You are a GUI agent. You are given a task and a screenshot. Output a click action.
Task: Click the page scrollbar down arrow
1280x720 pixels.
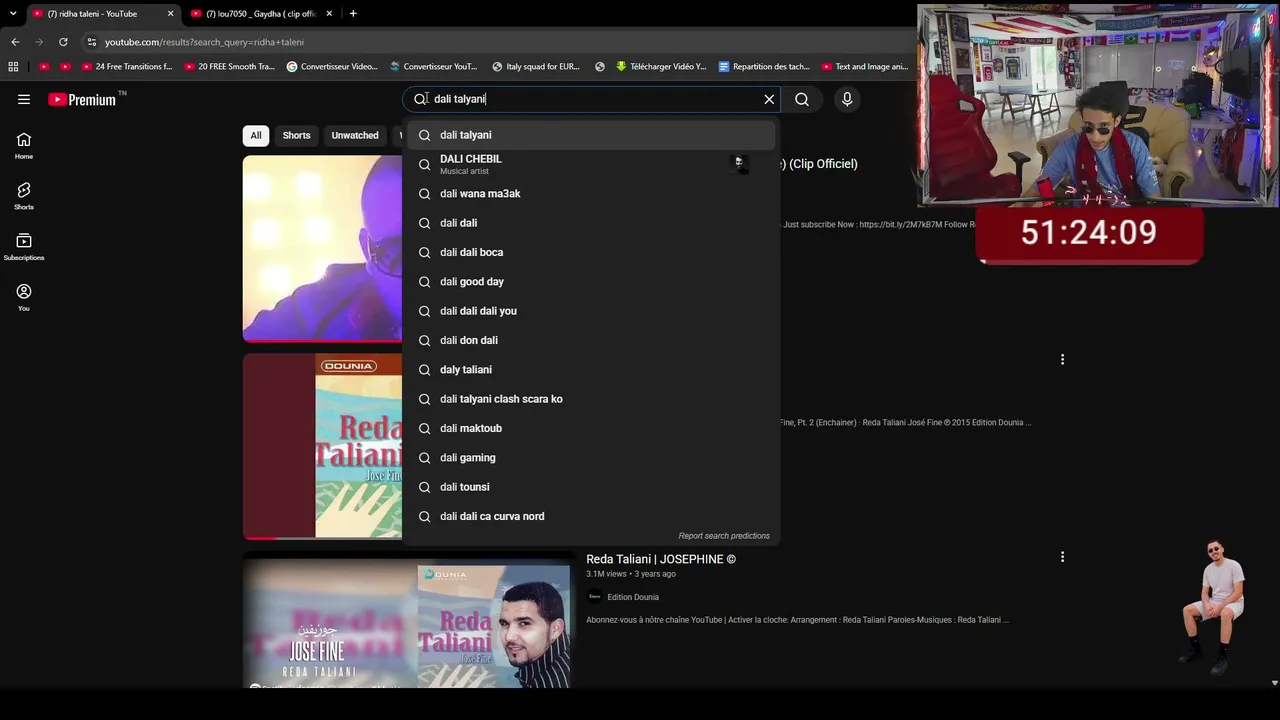[1274, 683]
